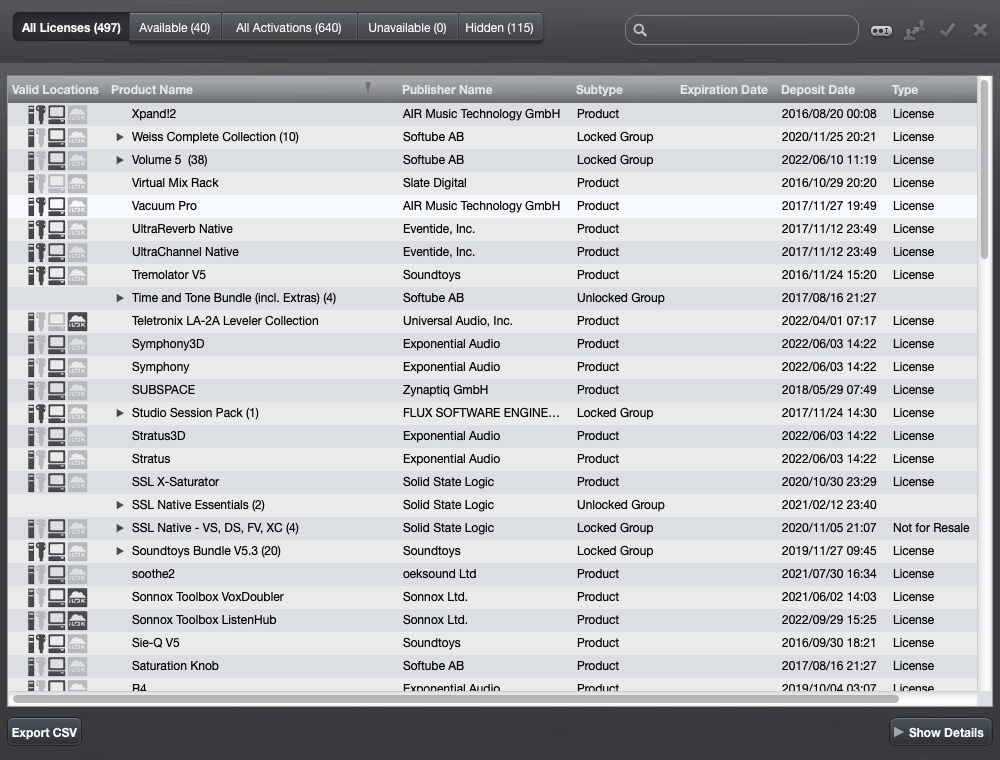Click the 'Universal Audio, Inc.' publisher cell
The width and height of the screenshot is (1000, 760).
[x=457, y=321]
